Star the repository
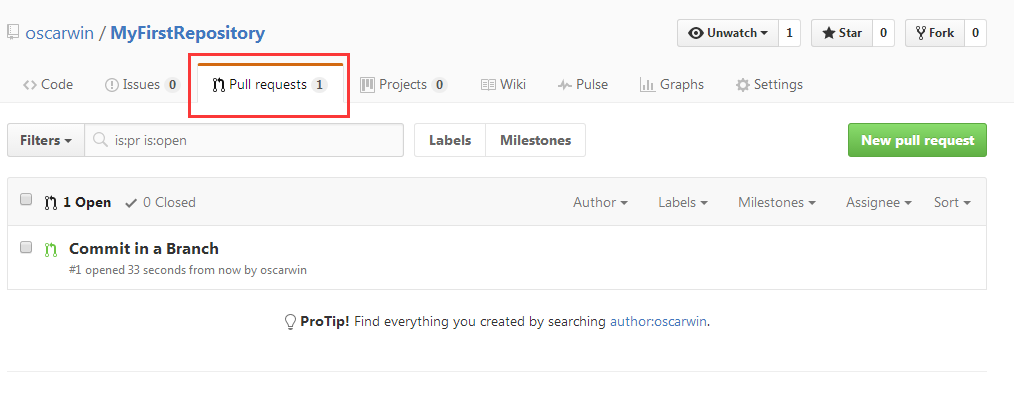 click(842, 33)
